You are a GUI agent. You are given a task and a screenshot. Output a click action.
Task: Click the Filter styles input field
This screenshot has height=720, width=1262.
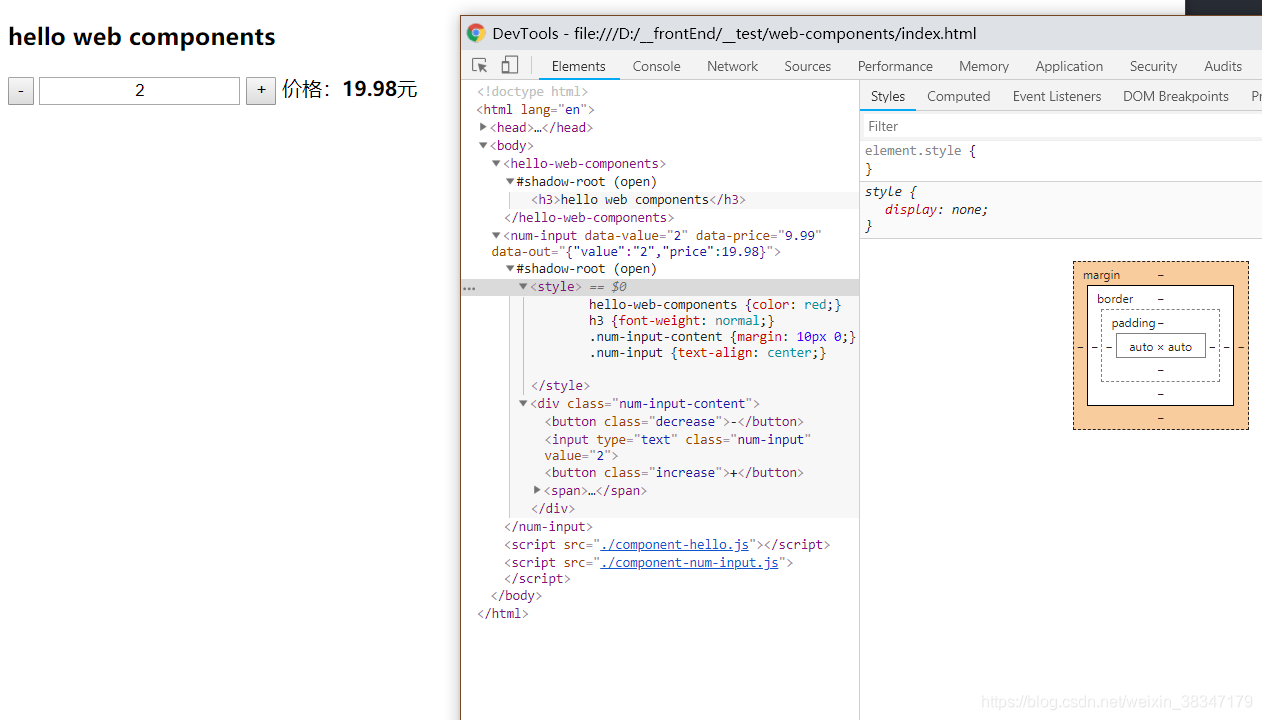(x=1061, y=126)
